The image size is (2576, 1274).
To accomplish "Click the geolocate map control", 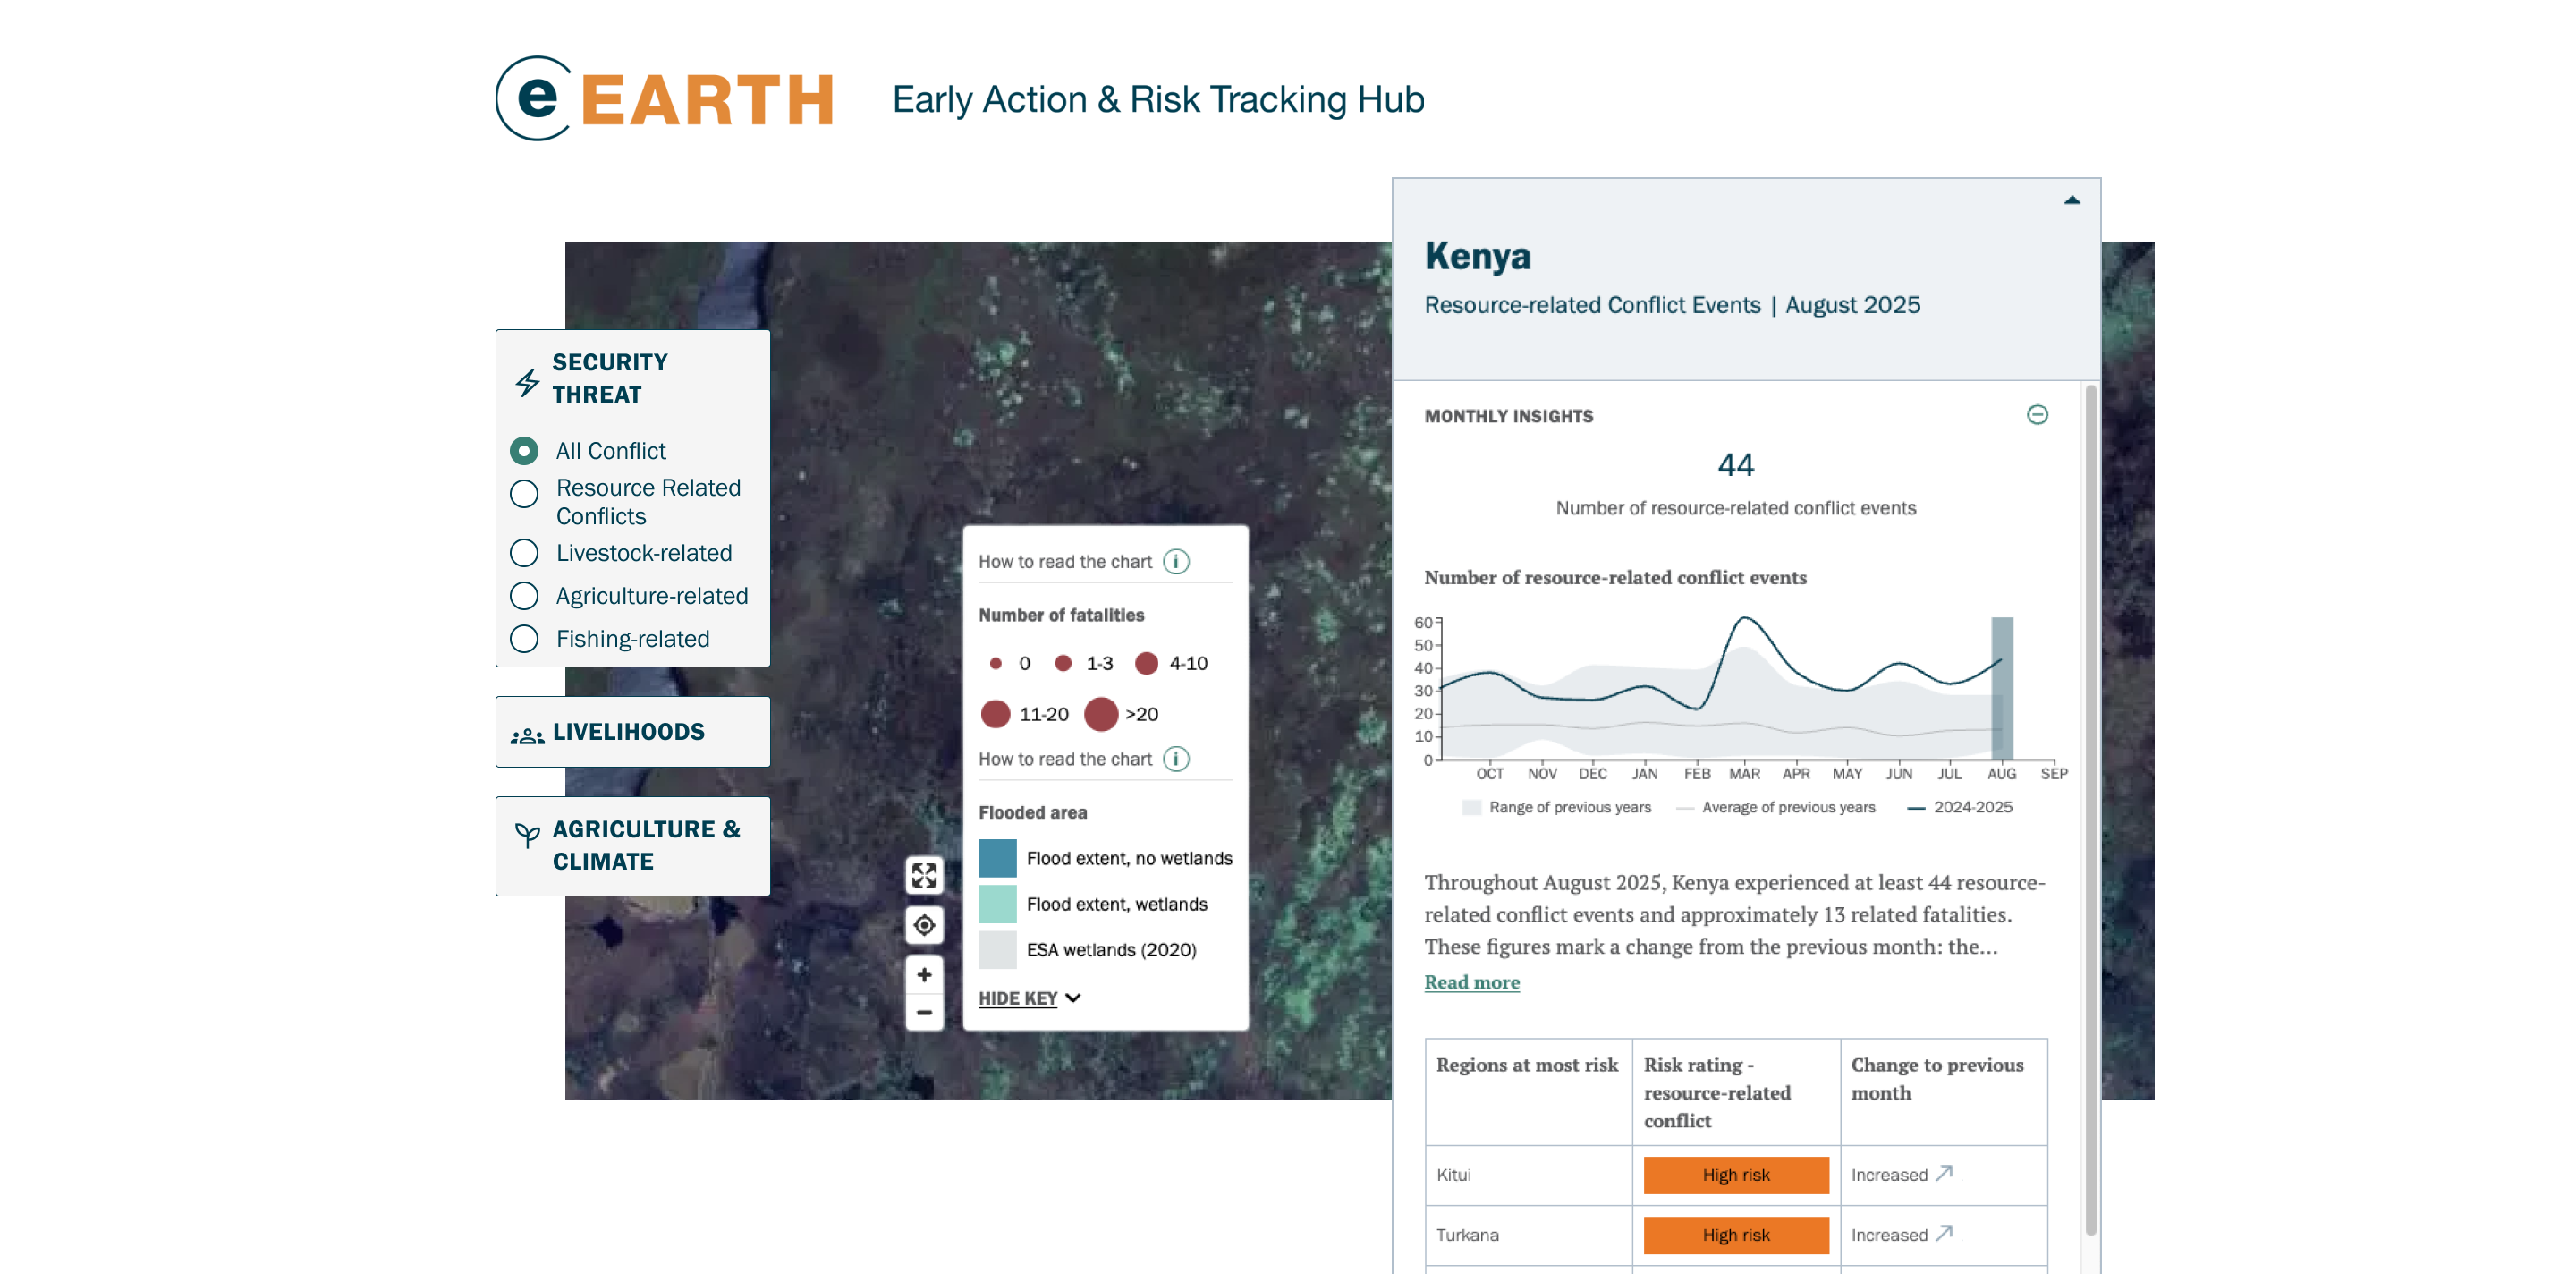I will tap(924, 925).
